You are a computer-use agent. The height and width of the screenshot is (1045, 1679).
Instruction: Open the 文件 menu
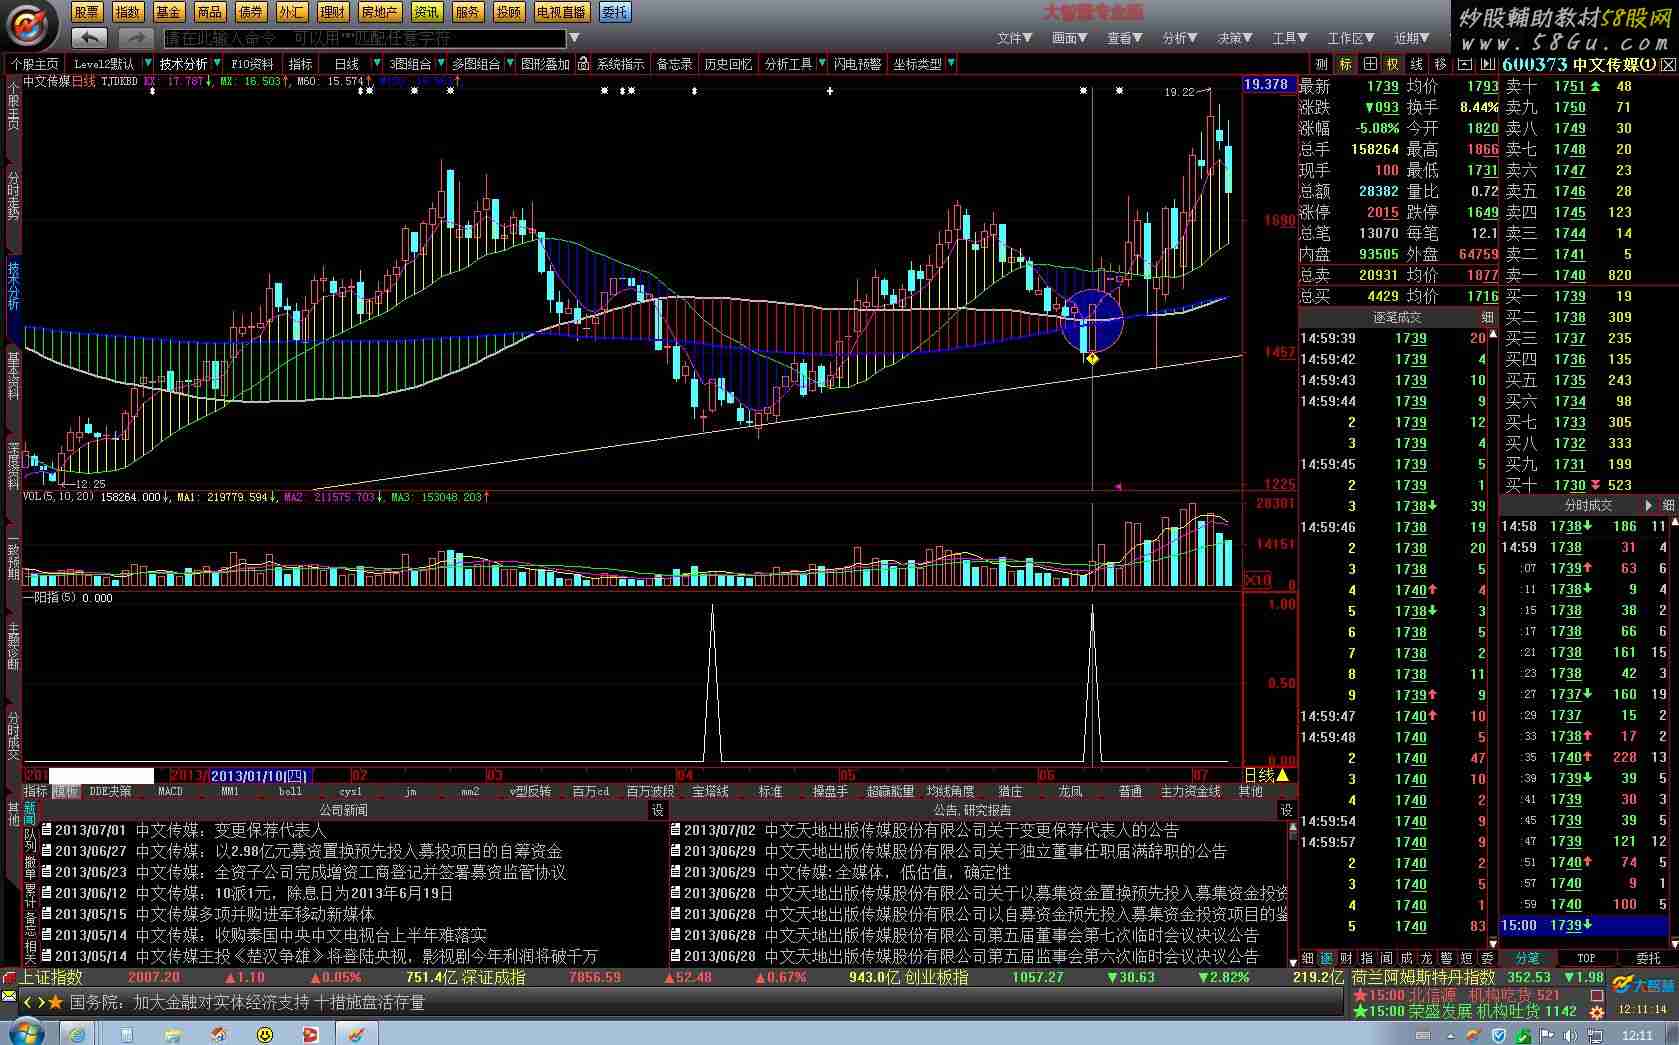[1013, 38]
